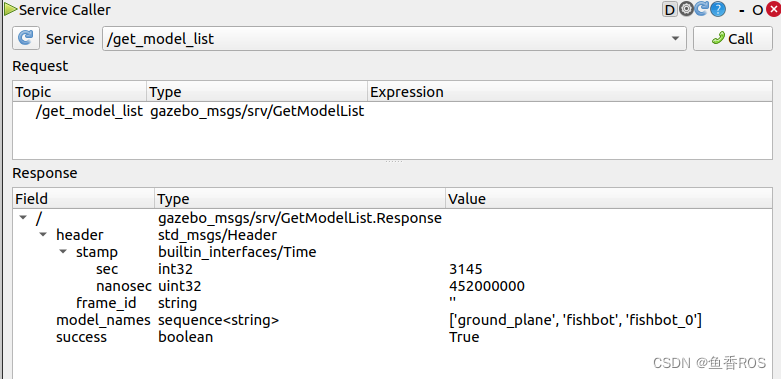This screenshot has height=379, width=781.
Task: Click the Call button
Action: tap(733, 38)
